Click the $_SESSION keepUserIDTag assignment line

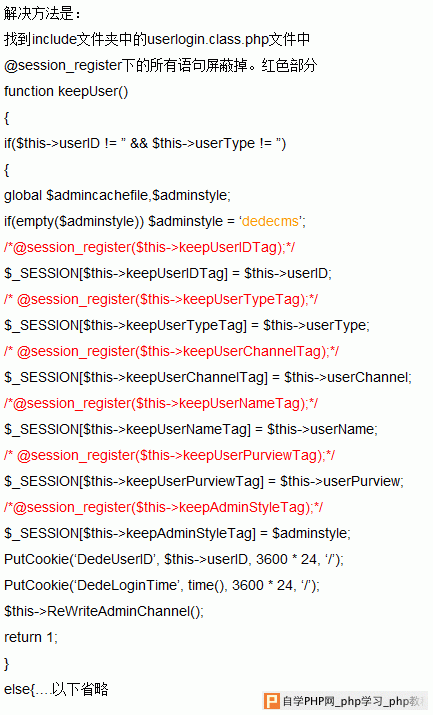168,274
